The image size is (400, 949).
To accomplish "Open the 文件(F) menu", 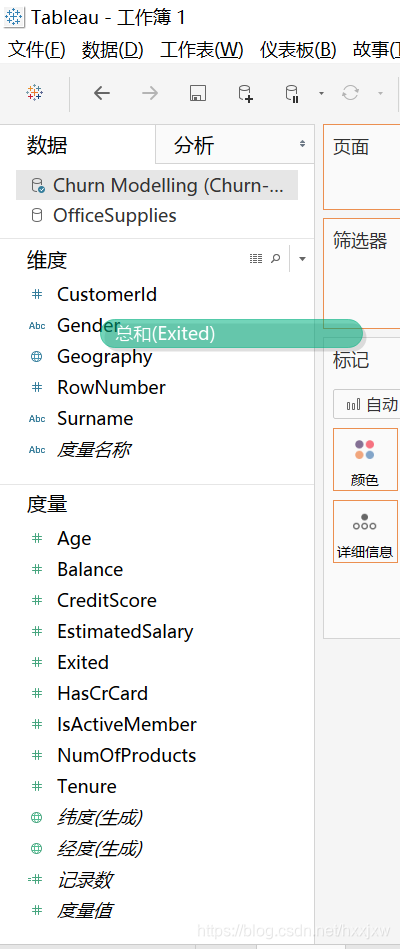I will [36, 50].
